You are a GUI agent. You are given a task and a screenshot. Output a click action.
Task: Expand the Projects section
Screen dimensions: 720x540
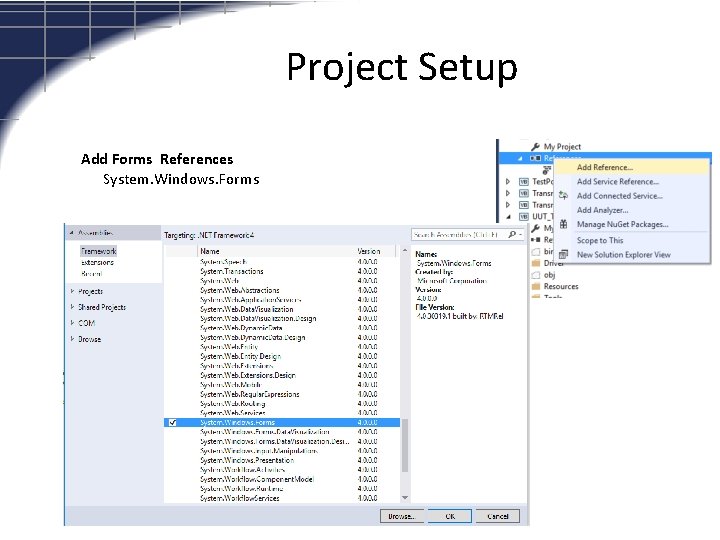pyautogui.click(x=72, y=291)
